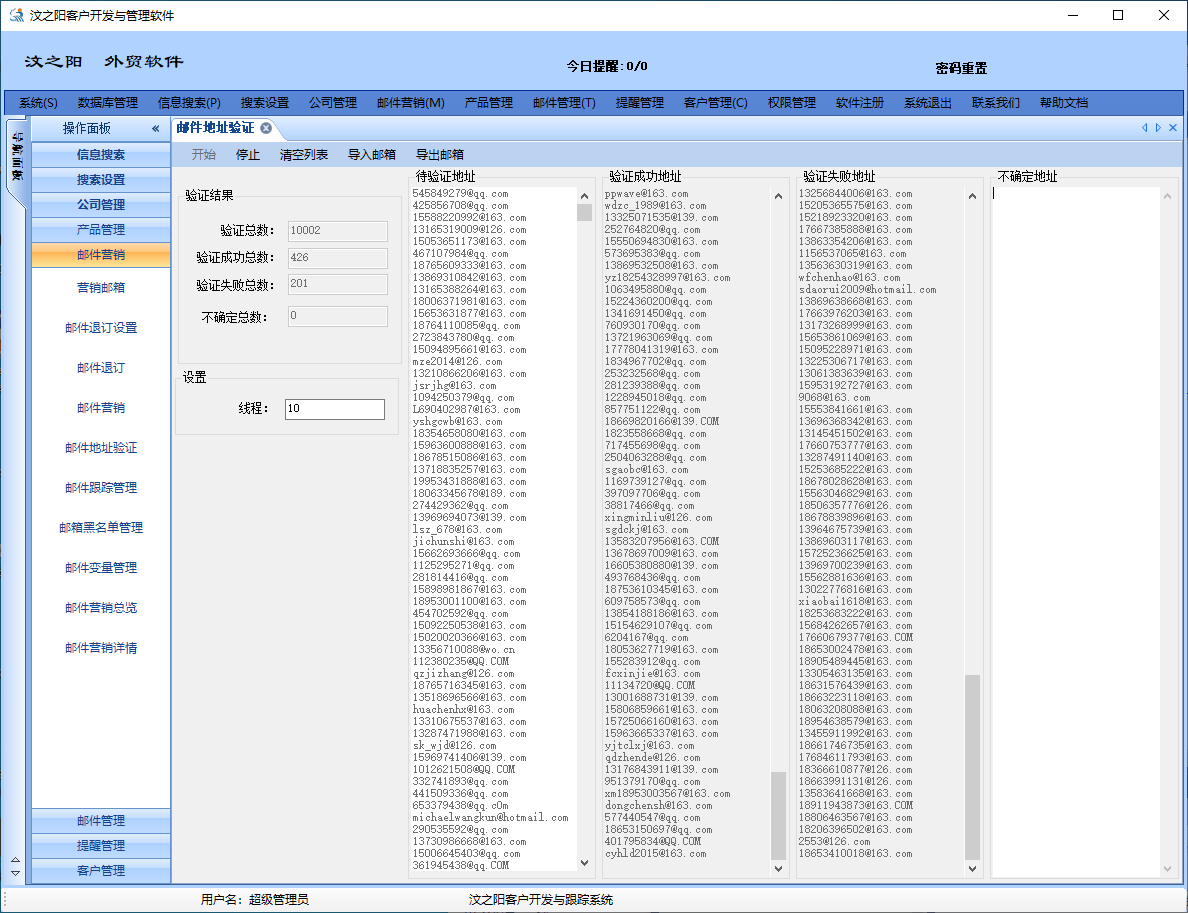Open the 系统(S) menu

tap(38, 103)
